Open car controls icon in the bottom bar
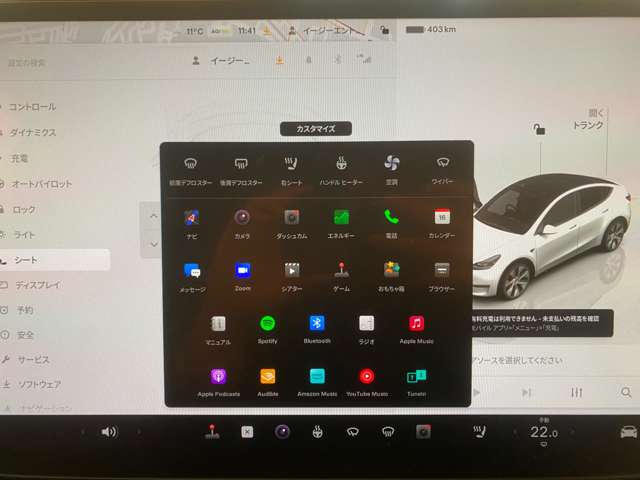Viewport: 640px width, 480px height. [629, 432]
